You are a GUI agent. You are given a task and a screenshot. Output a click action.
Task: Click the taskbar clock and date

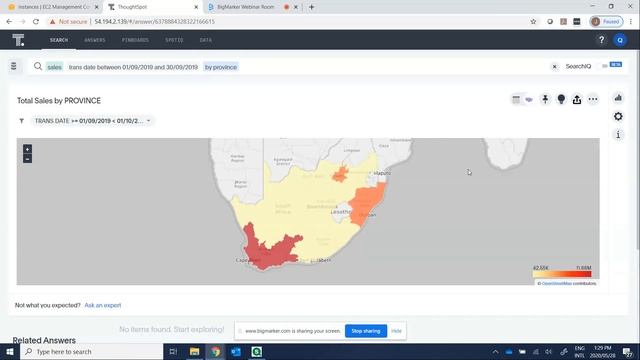tap(602, 351)
